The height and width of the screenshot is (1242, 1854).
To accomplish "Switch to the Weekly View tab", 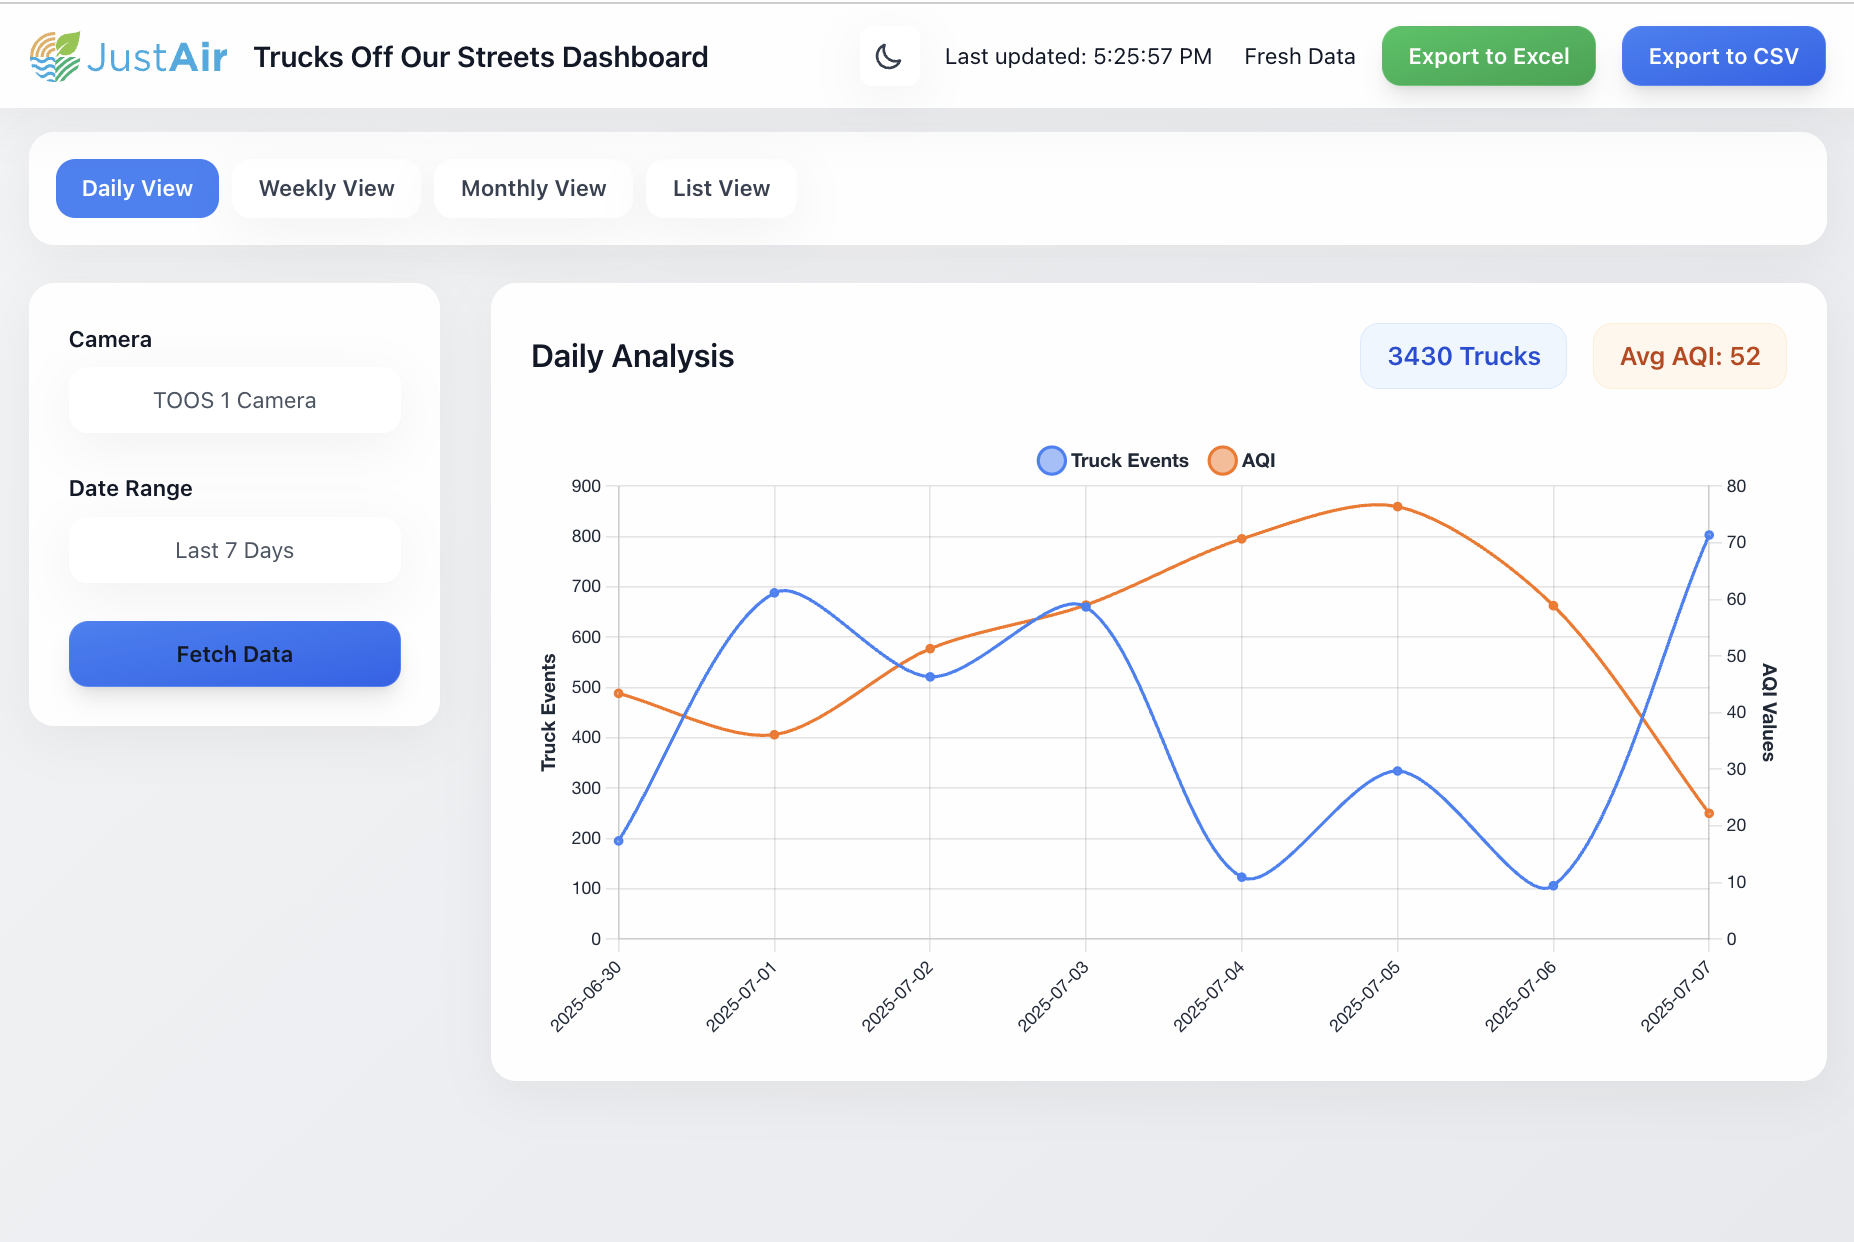I will (326, 188).
